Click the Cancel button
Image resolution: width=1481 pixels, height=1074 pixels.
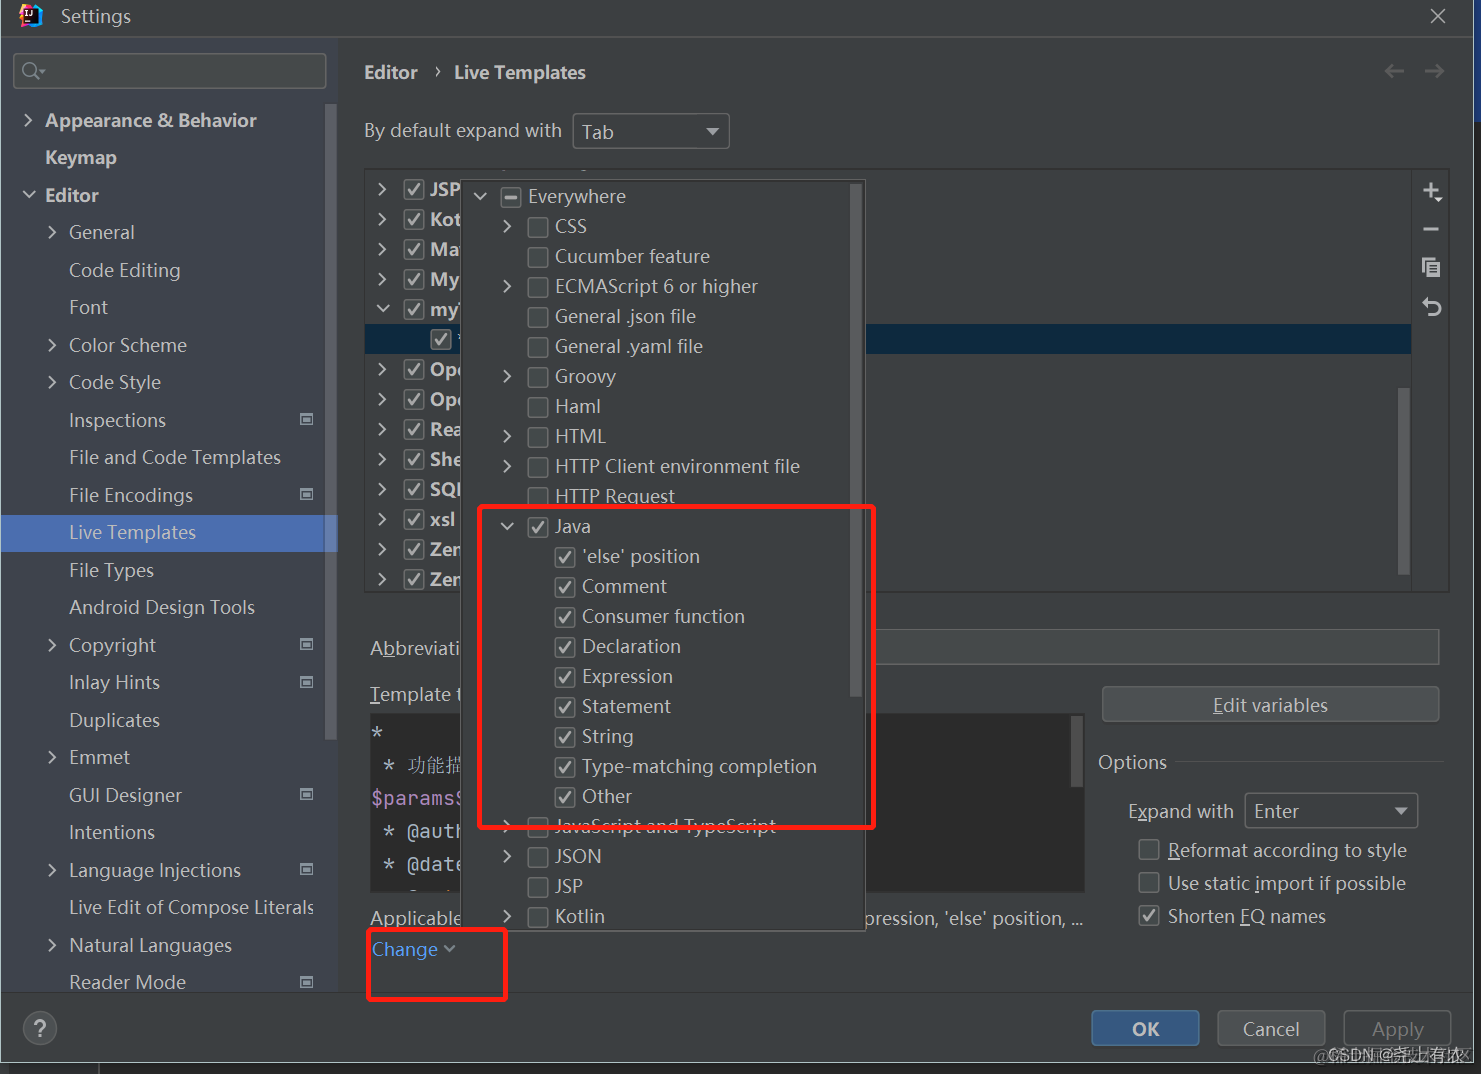click(x=1271, y=1028)
